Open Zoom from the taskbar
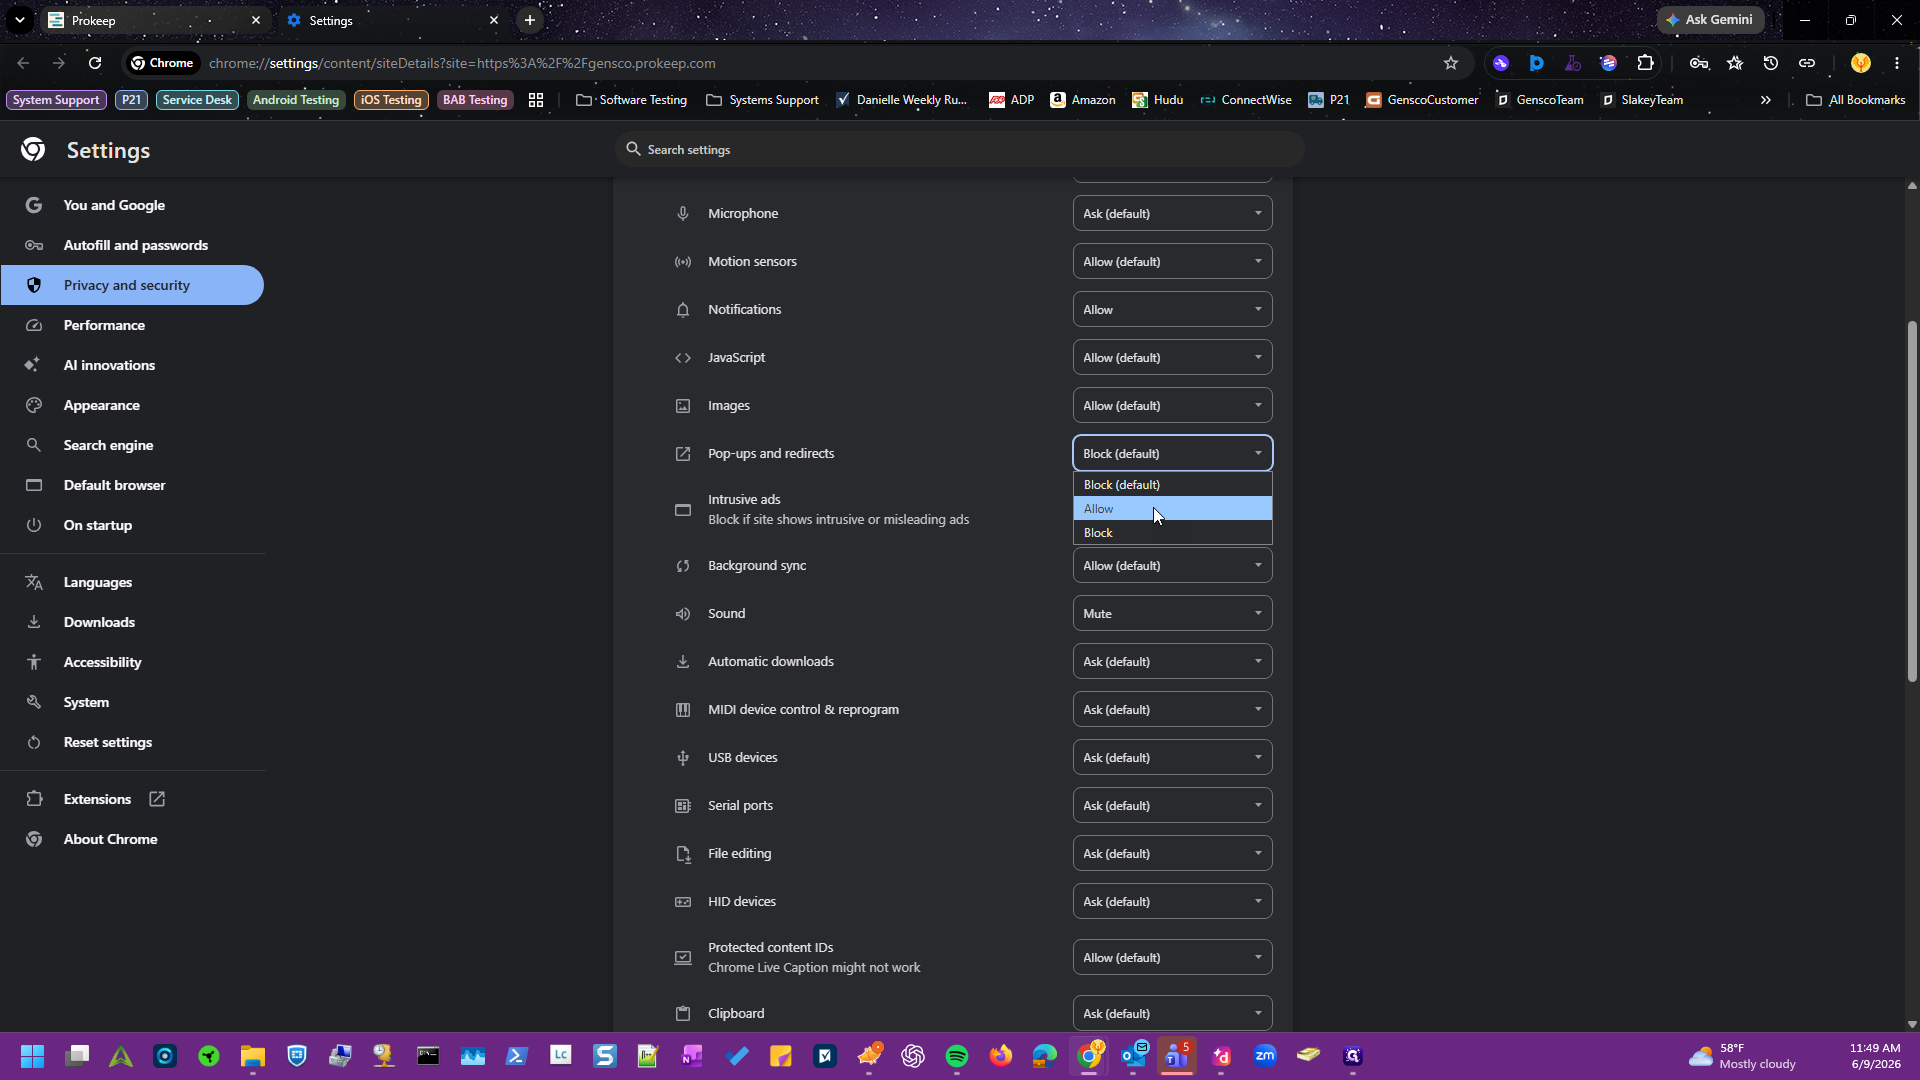The image size is (1920, 1080). [x=1265, y=1056]
